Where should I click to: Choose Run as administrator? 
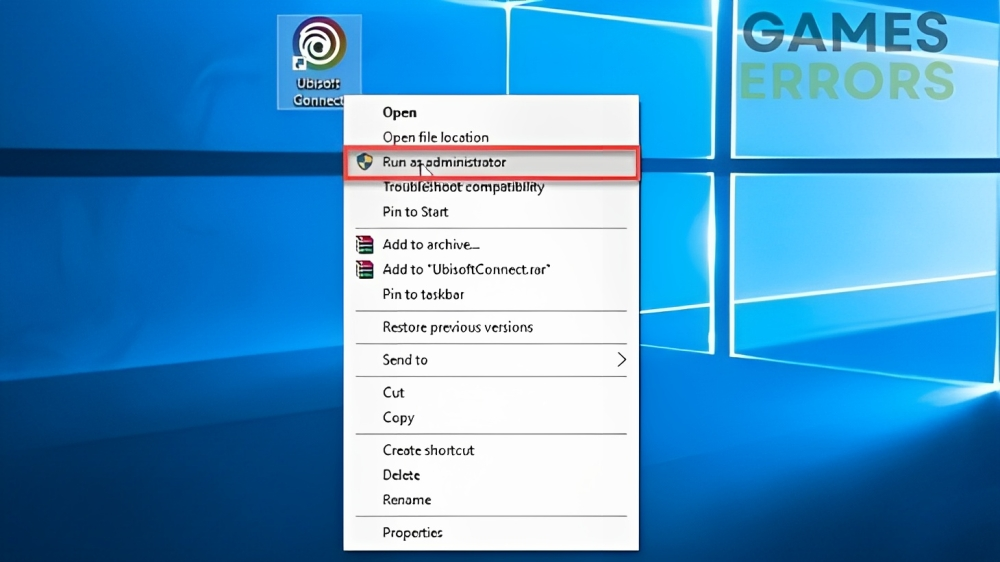click(x=491, y=162)
